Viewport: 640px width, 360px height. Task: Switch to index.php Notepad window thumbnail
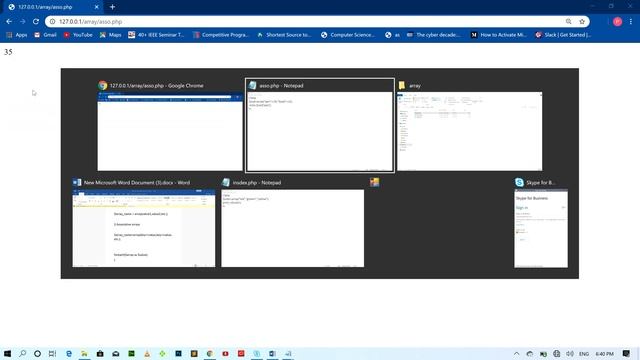[293, 228]
